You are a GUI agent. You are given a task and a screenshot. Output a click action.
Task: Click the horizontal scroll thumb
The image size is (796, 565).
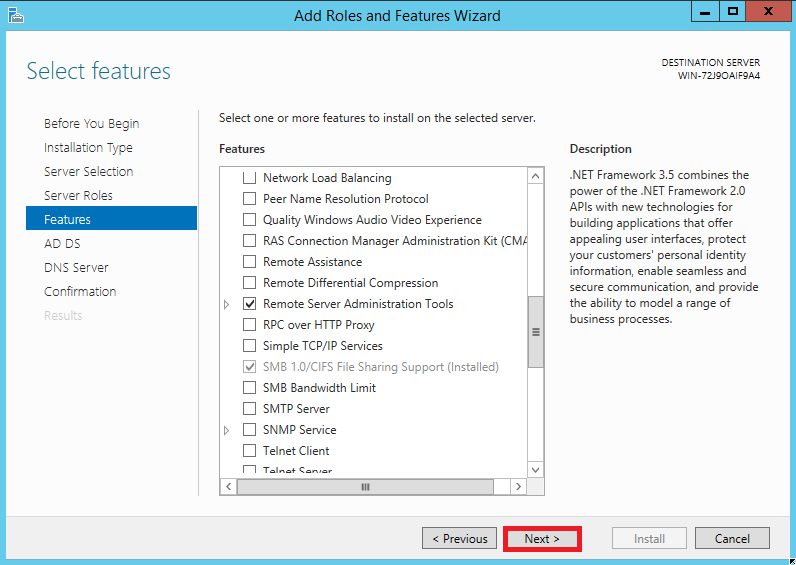pos(365,487)
